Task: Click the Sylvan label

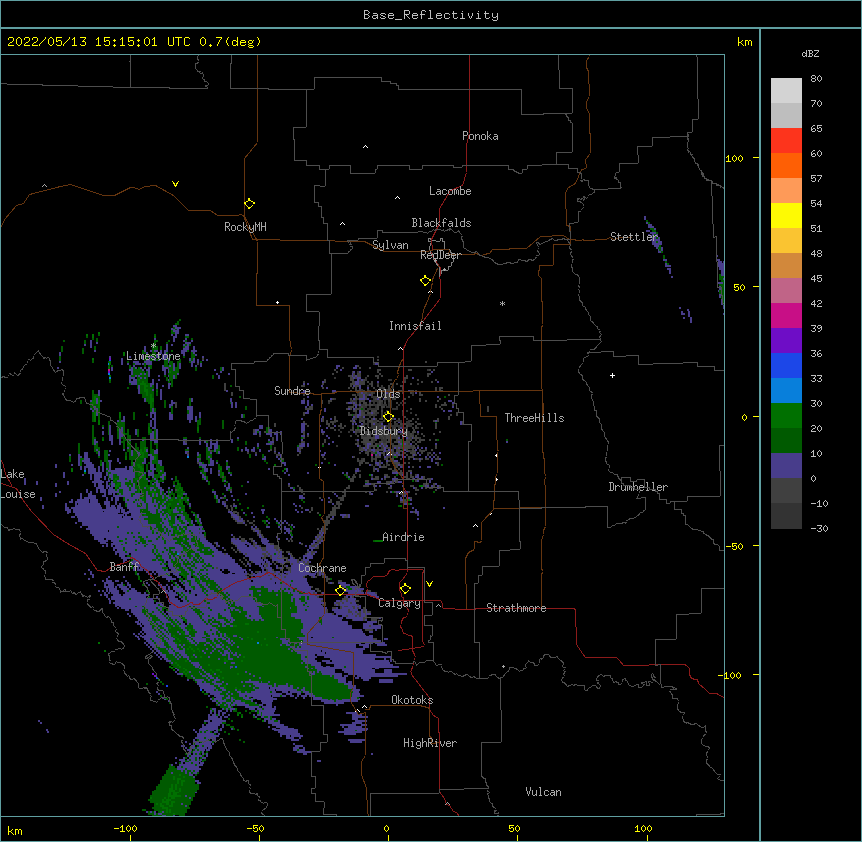Action: pos(390,245)
